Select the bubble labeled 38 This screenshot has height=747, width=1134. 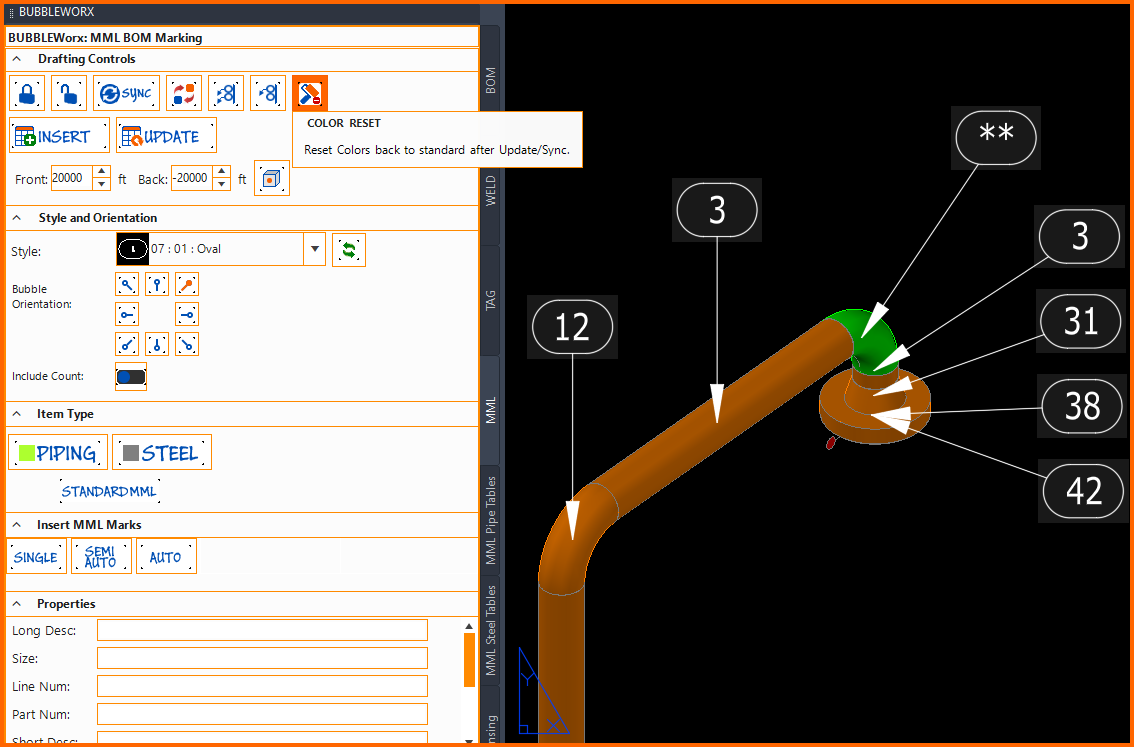pyautogui.click(x=1083, y=406)
